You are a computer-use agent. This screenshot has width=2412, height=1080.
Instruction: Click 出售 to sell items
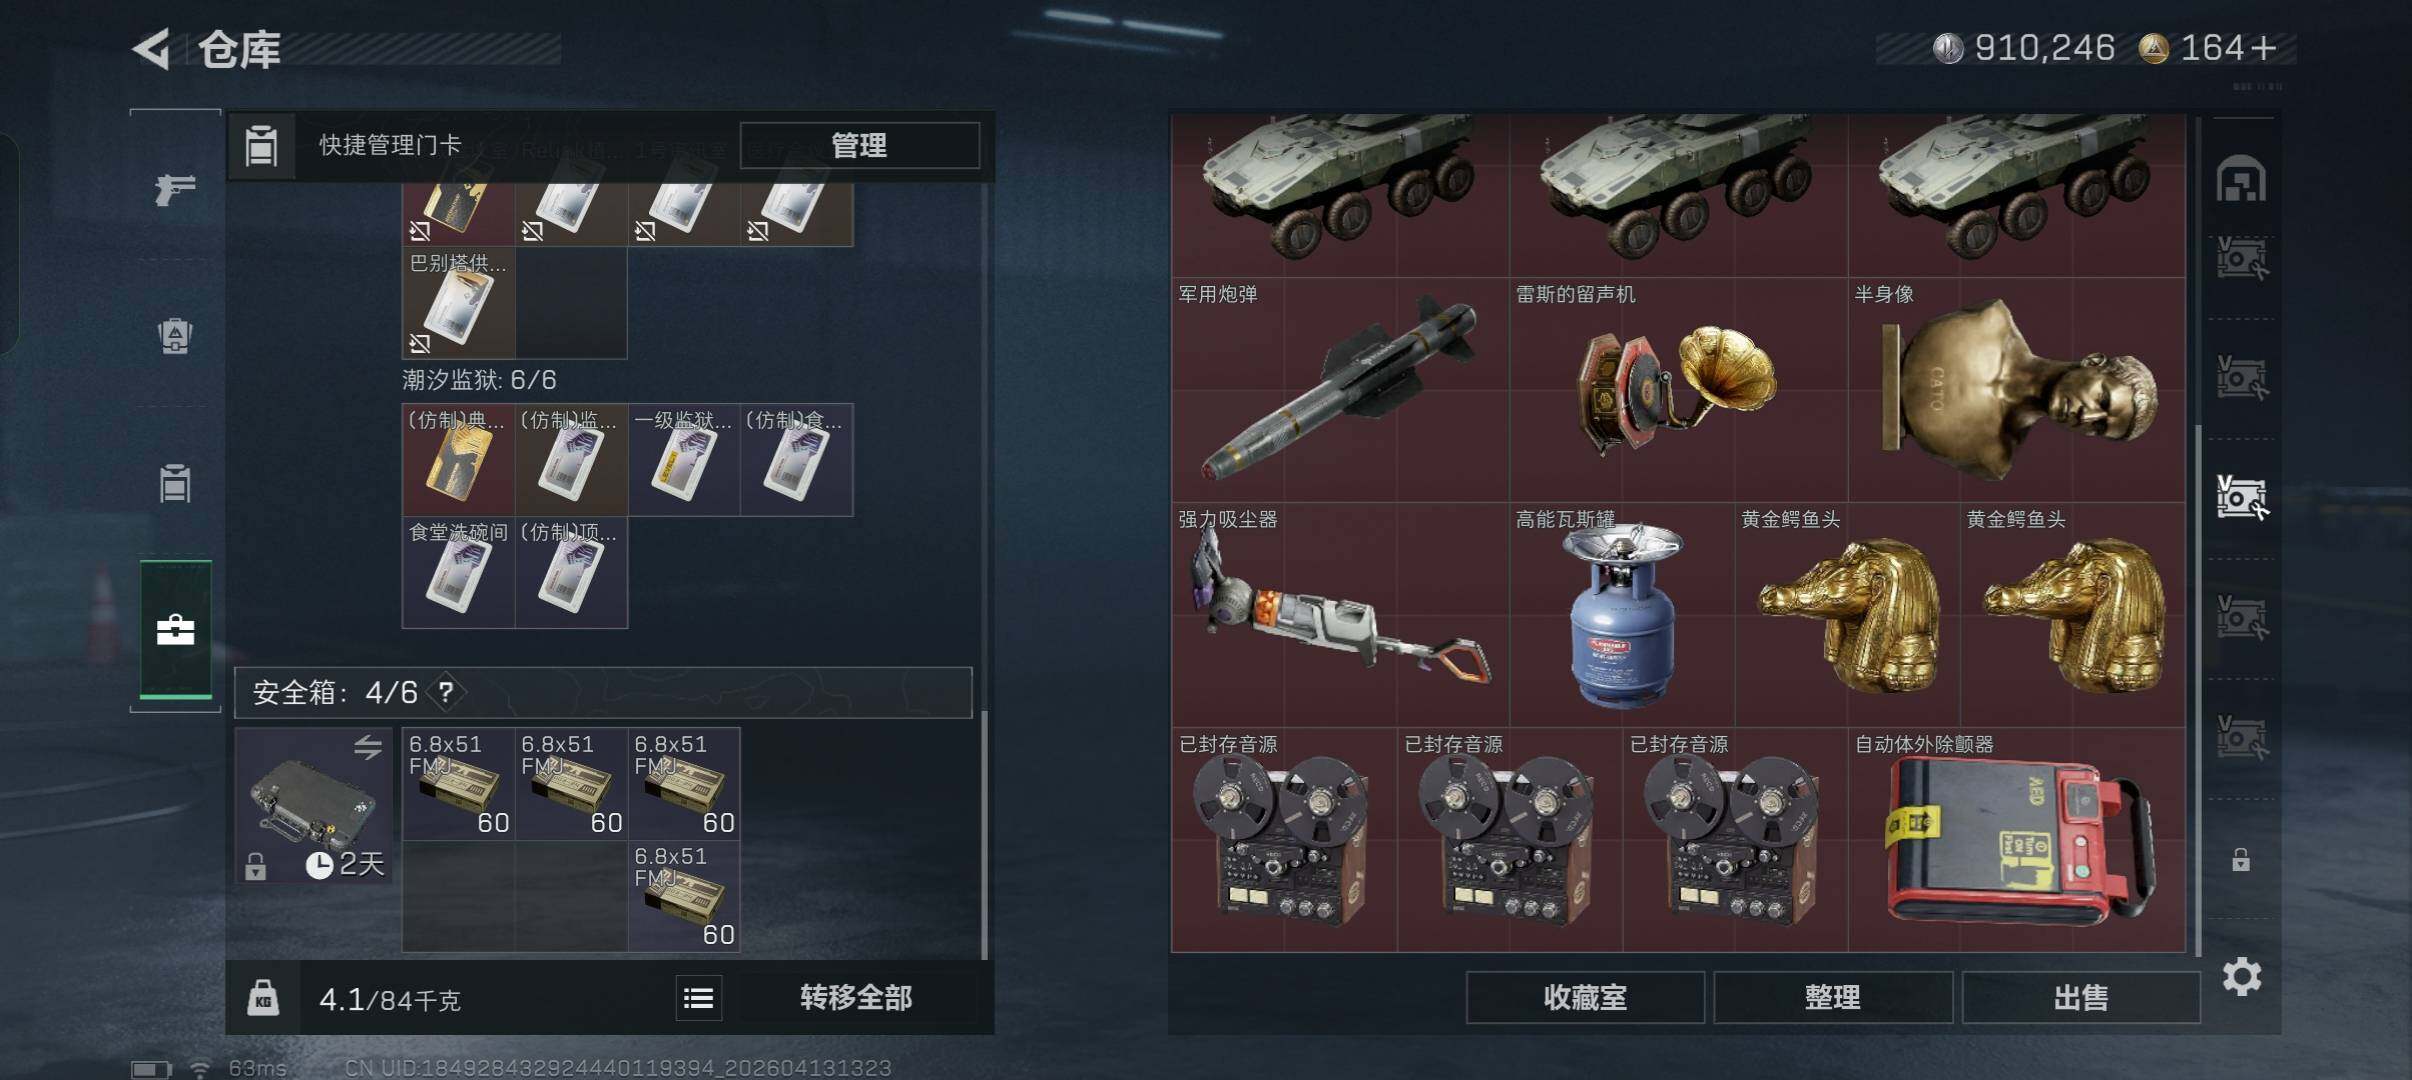2080,997
